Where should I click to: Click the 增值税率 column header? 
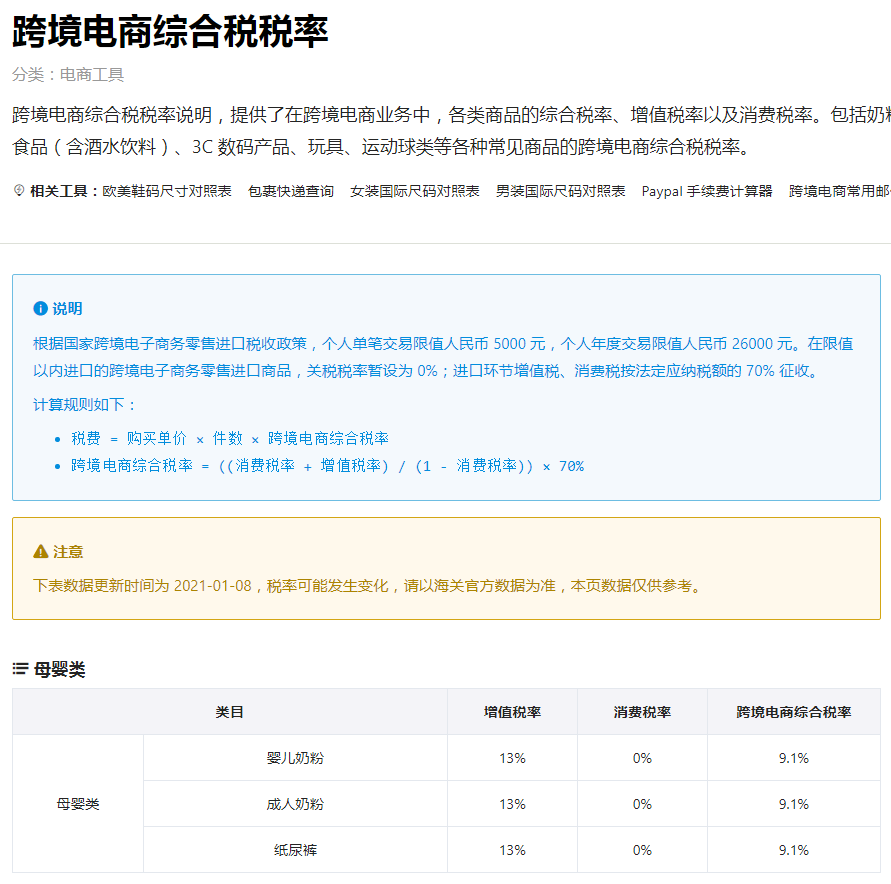pos(512,712)
